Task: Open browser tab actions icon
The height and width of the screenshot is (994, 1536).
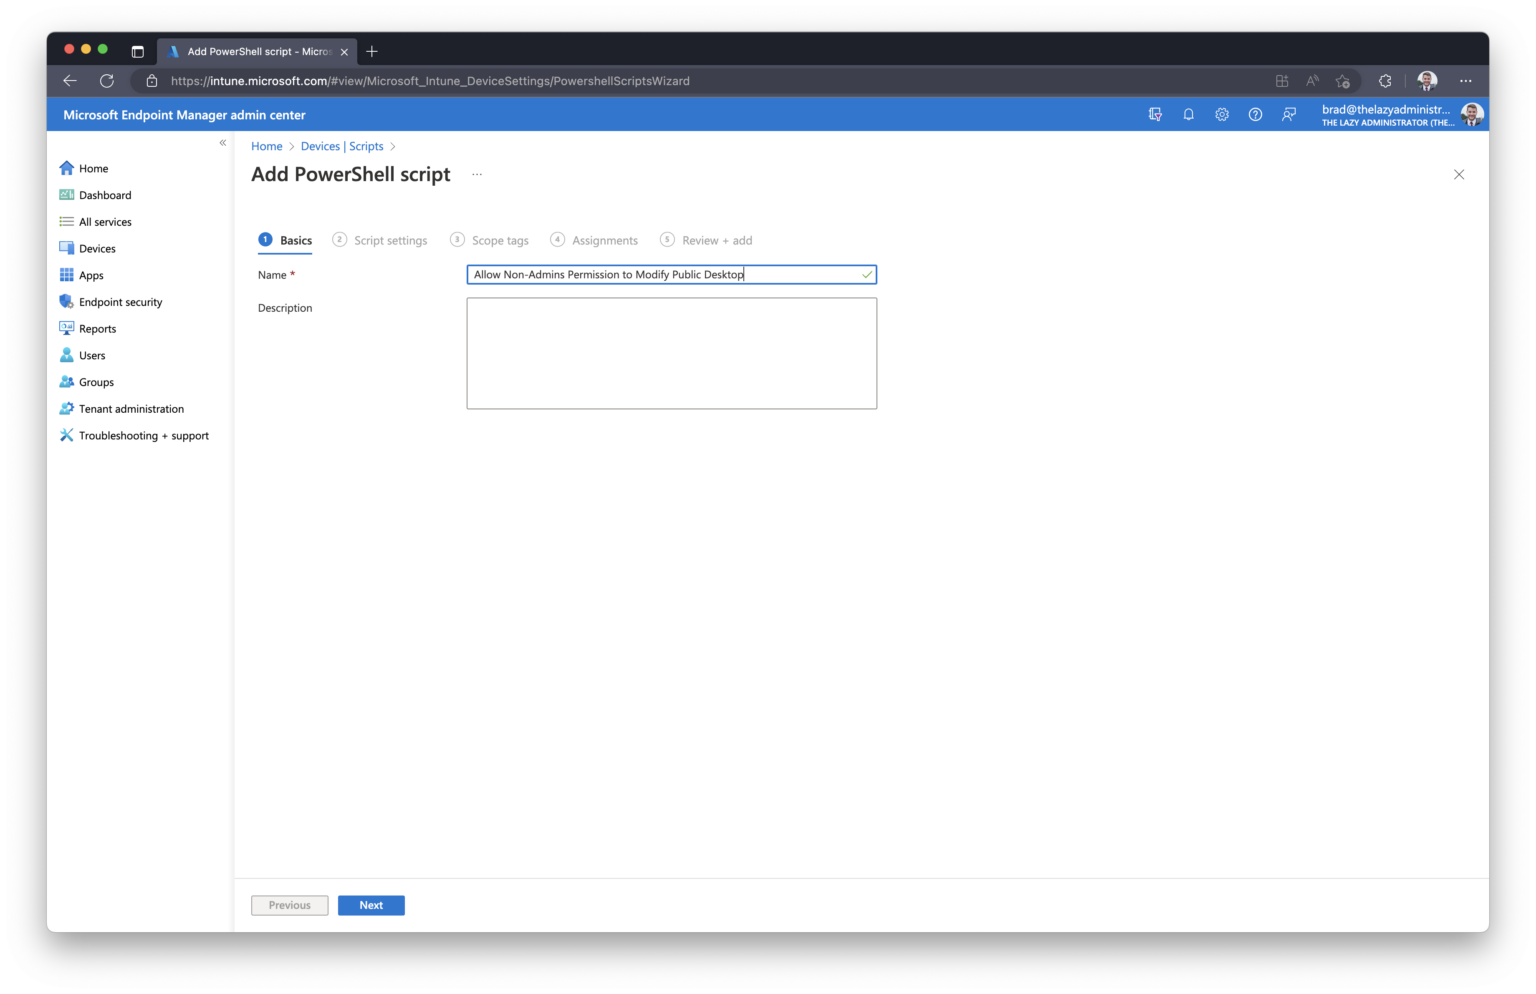Action: 138,51
